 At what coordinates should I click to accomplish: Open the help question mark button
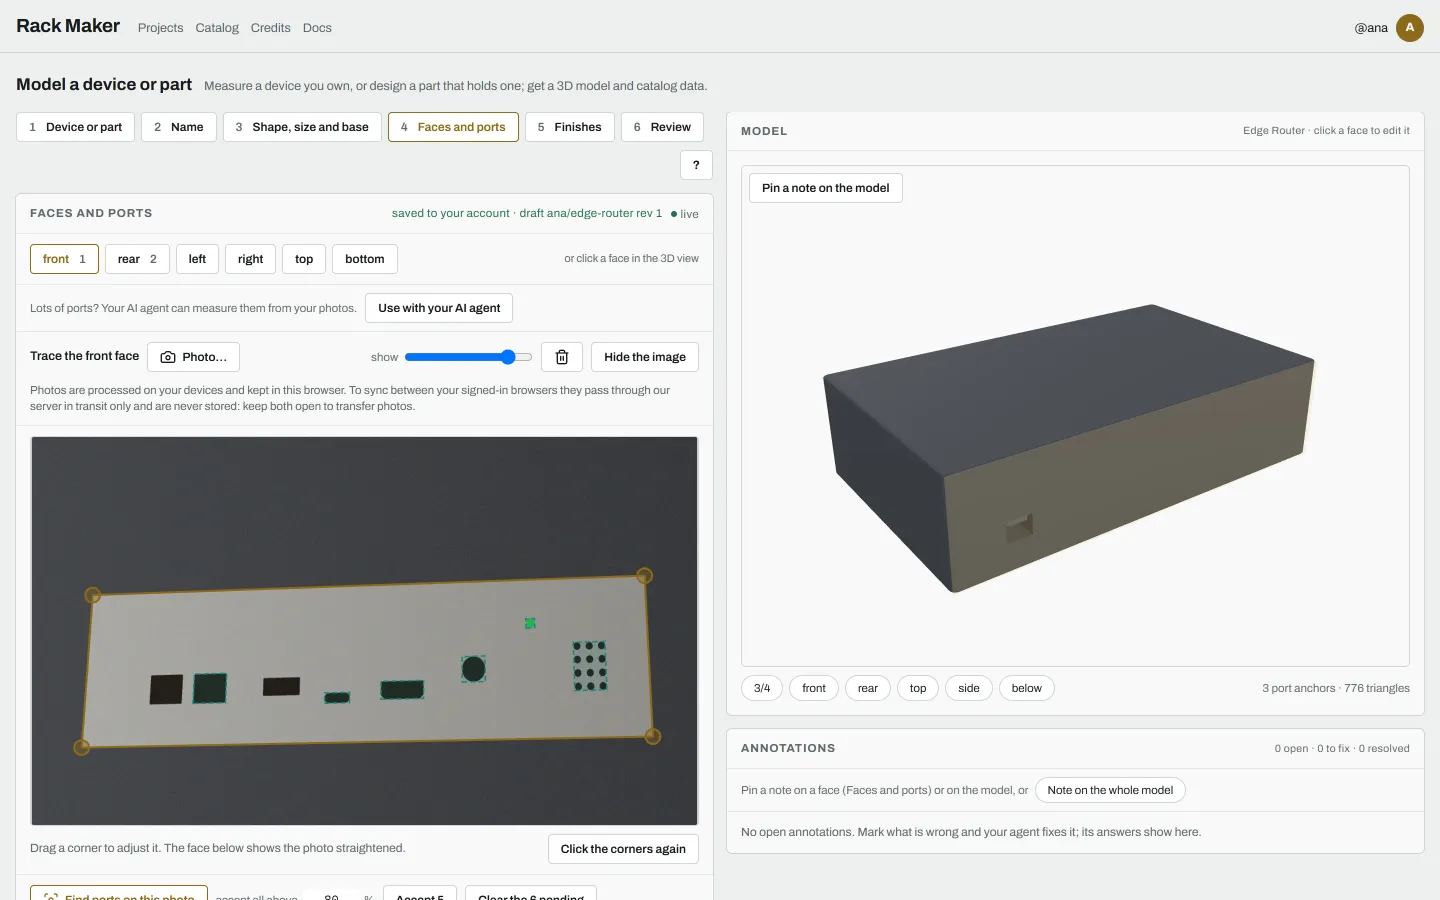pyautogui.click(x=696, y=165)
